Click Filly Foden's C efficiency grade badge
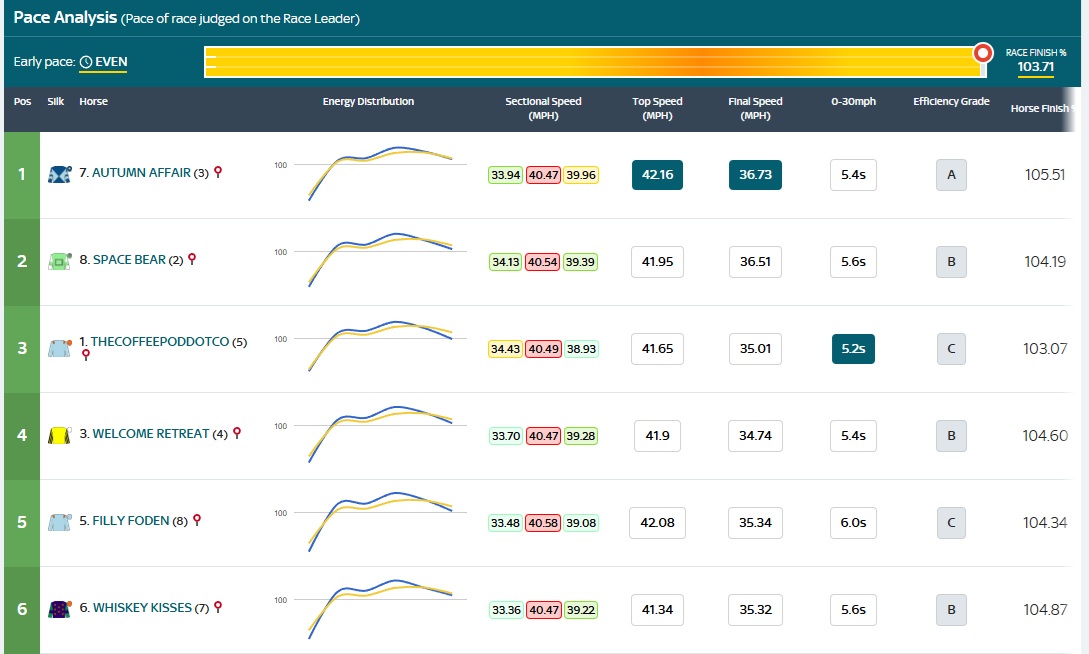The width and height of the screenshot is (1089, 654). [951, 523]
